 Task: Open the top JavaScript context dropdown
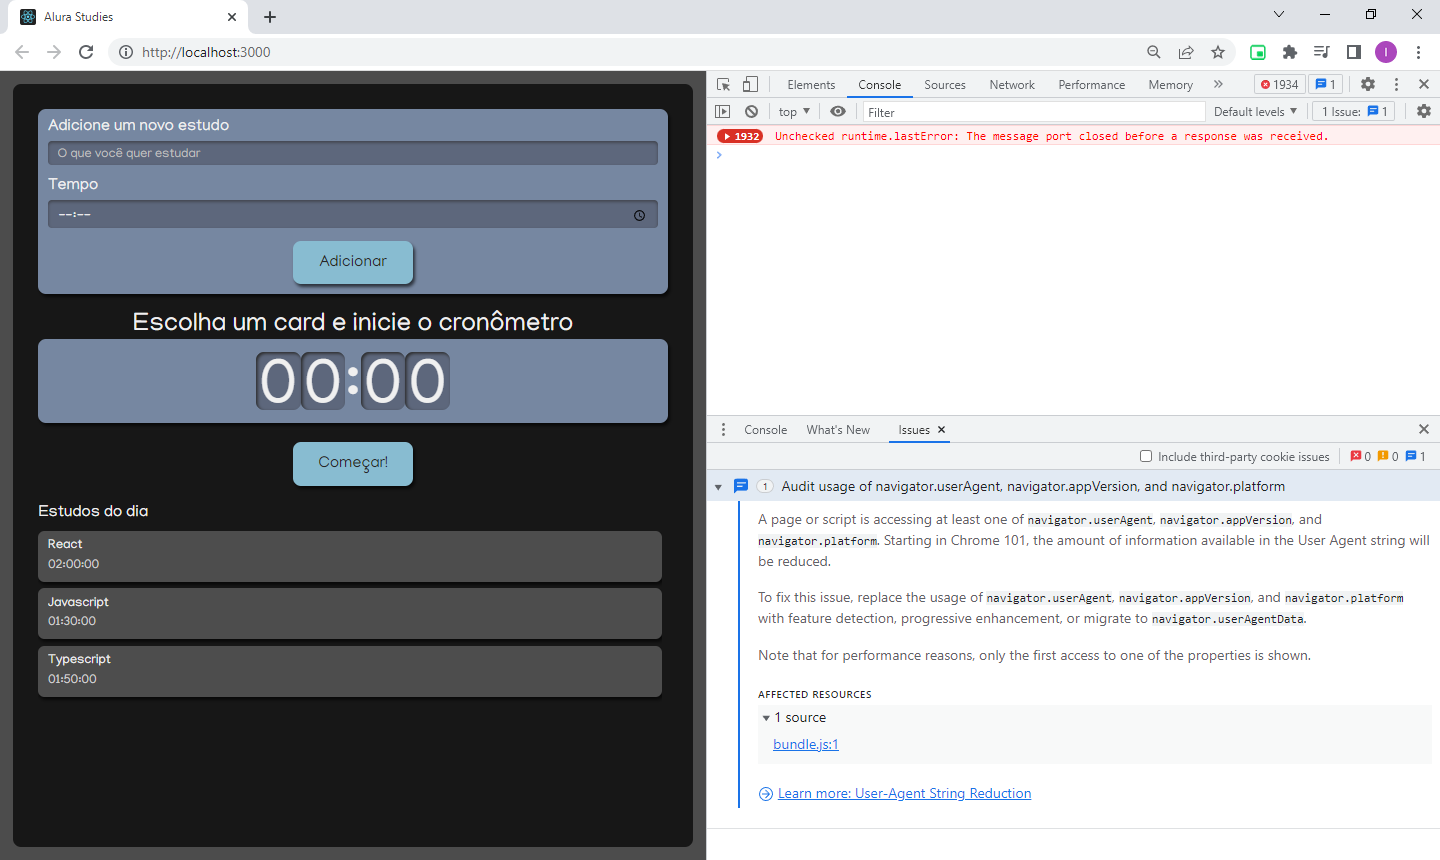coord(794,112)
